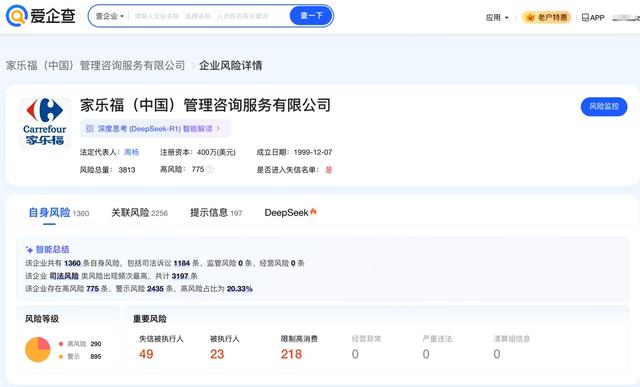Click the 注册资本 400万(美元) value
This screenshot has width=640, height=387.
pos(216,152)
